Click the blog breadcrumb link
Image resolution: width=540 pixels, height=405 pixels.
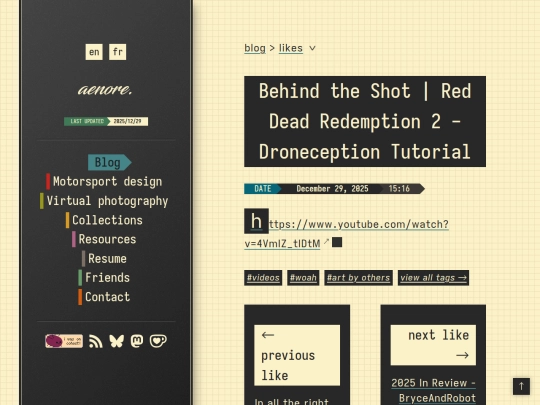point(255,48)
